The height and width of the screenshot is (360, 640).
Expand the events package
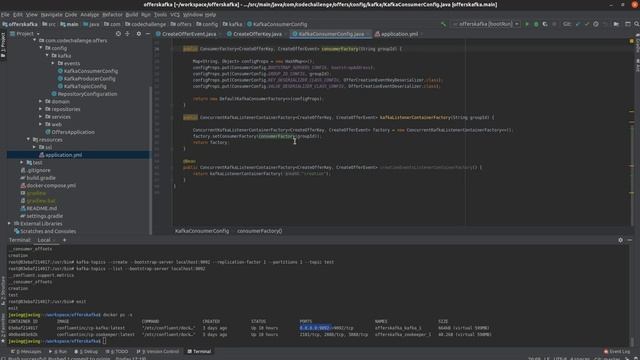[x=53, y=63]
